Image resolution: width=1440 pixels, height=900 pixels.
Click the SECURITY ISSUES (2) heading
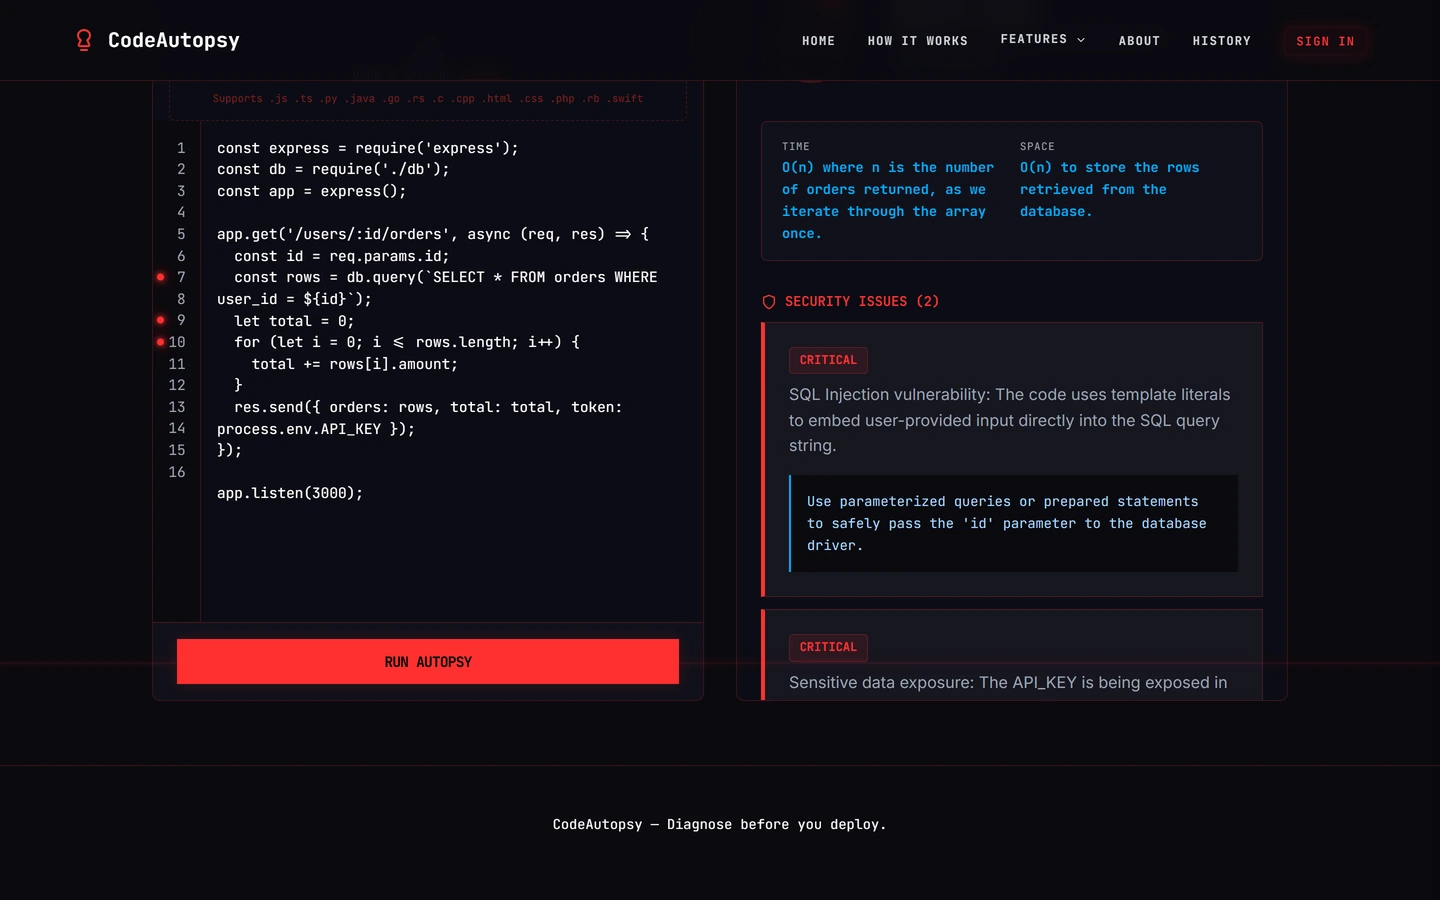point(862,302)
